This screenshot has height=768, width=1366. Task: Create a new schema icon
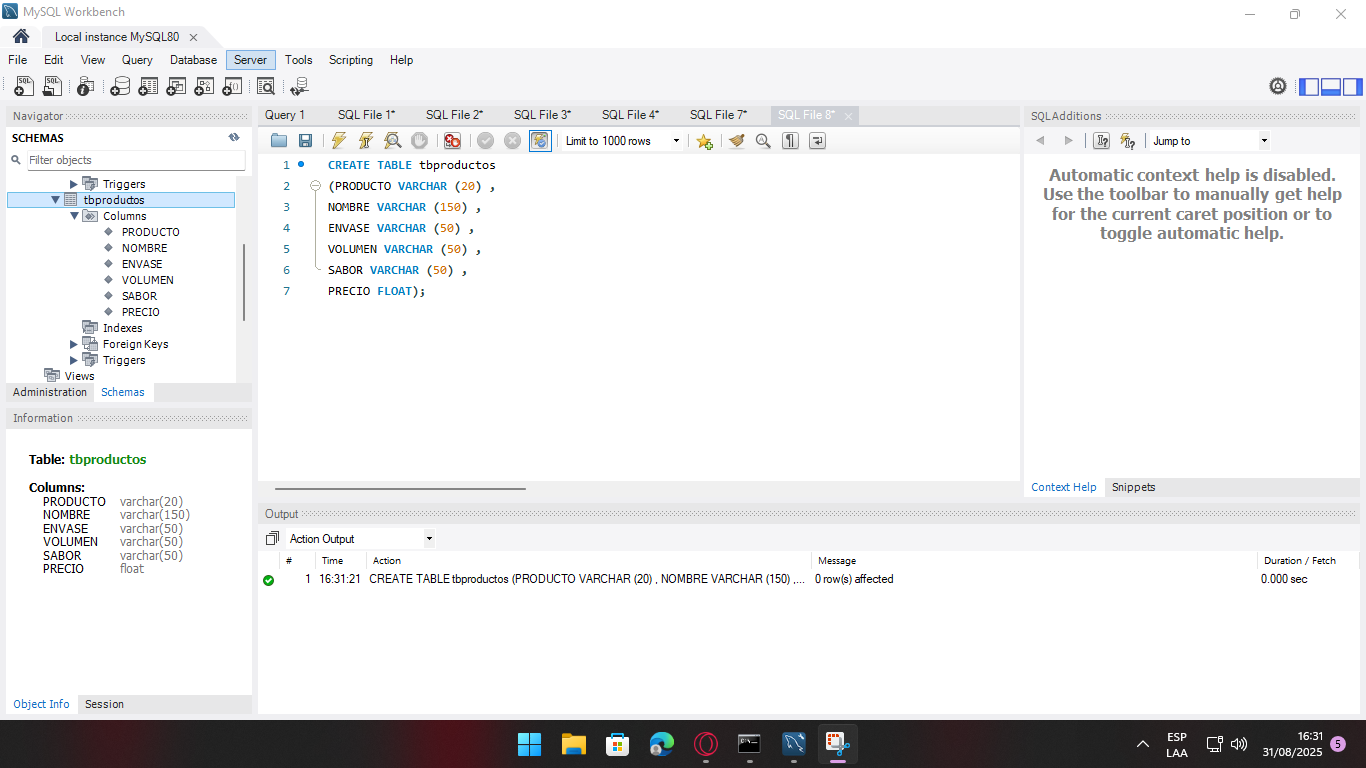(x=120, y=87)
